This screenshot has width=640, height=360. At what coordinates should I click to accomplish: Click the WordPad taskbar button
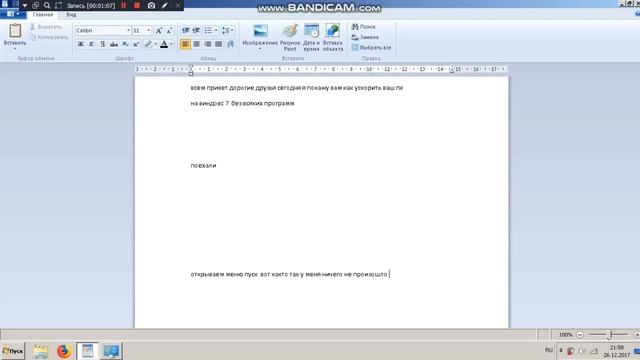click(87, 351)
